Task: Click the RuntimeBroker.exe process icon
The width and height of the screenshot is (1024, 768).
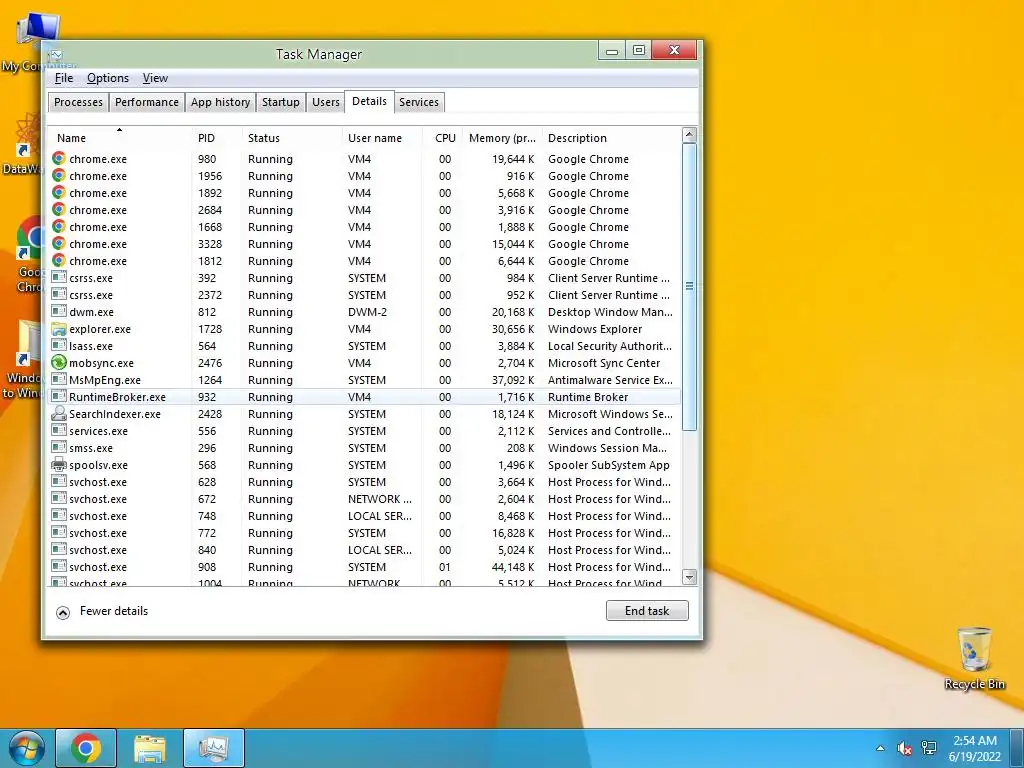Action: (59, 396)
